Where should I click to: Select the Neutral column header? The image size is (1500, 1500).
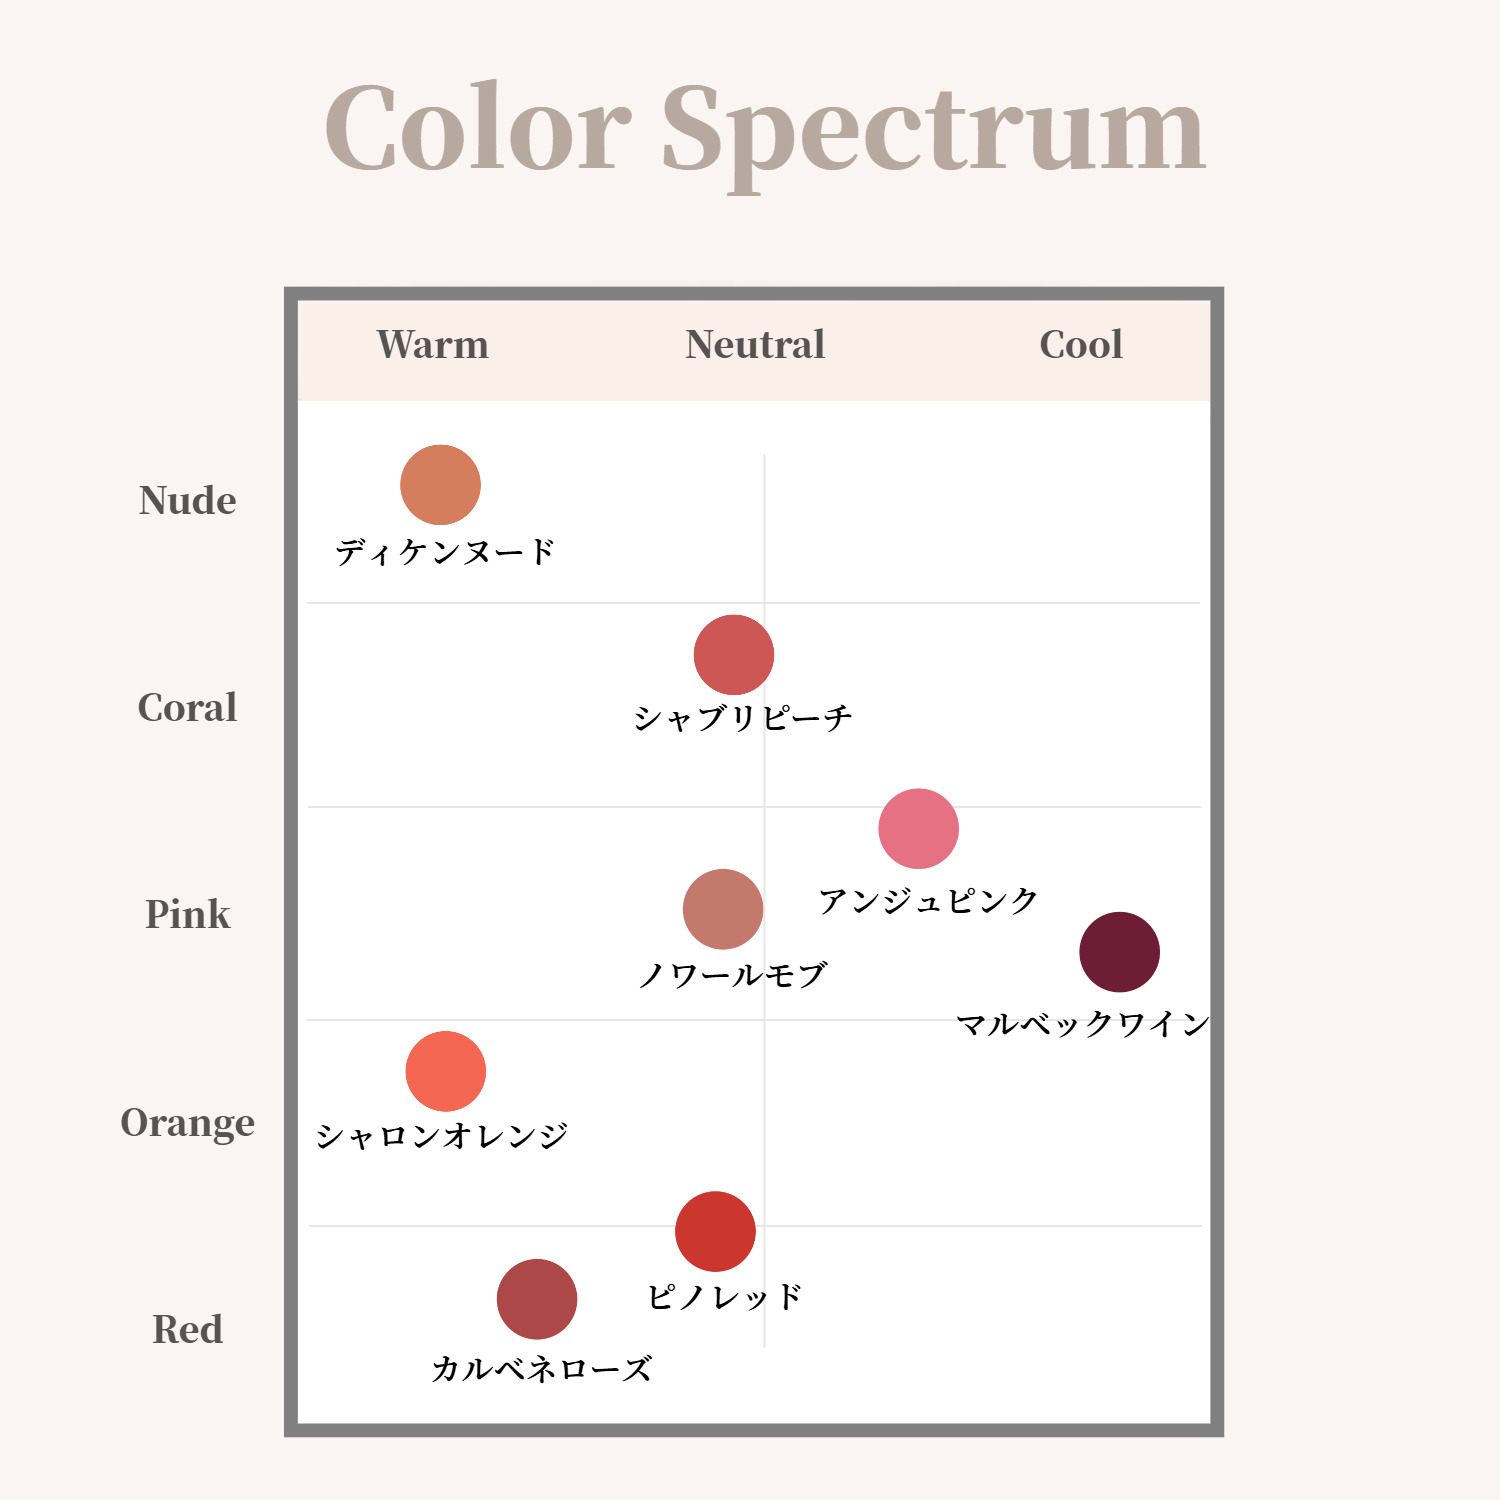(x=755, y=345)
